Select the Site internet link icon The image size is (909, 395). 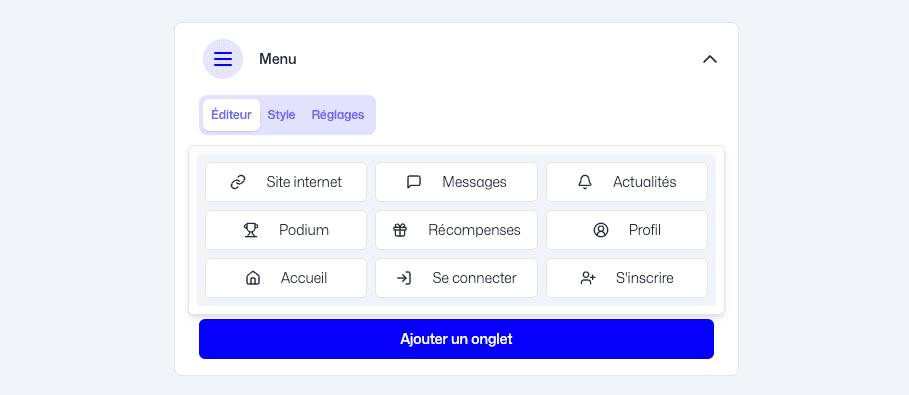(238, 182)
